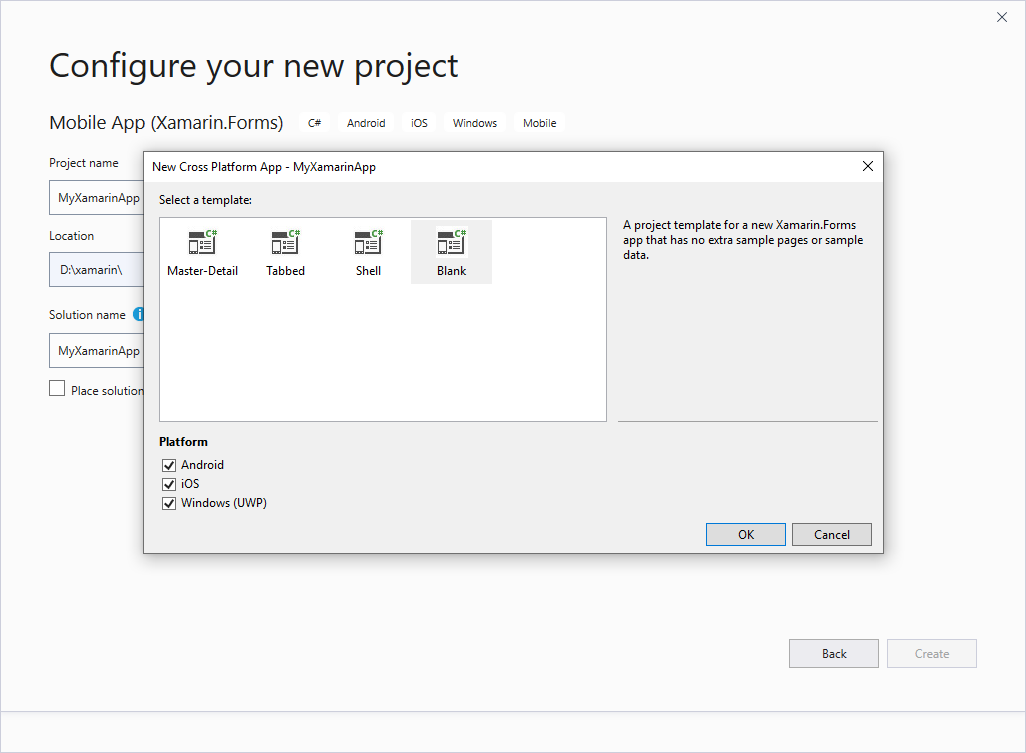Click the Solution name input field

[x=96, y=351]
